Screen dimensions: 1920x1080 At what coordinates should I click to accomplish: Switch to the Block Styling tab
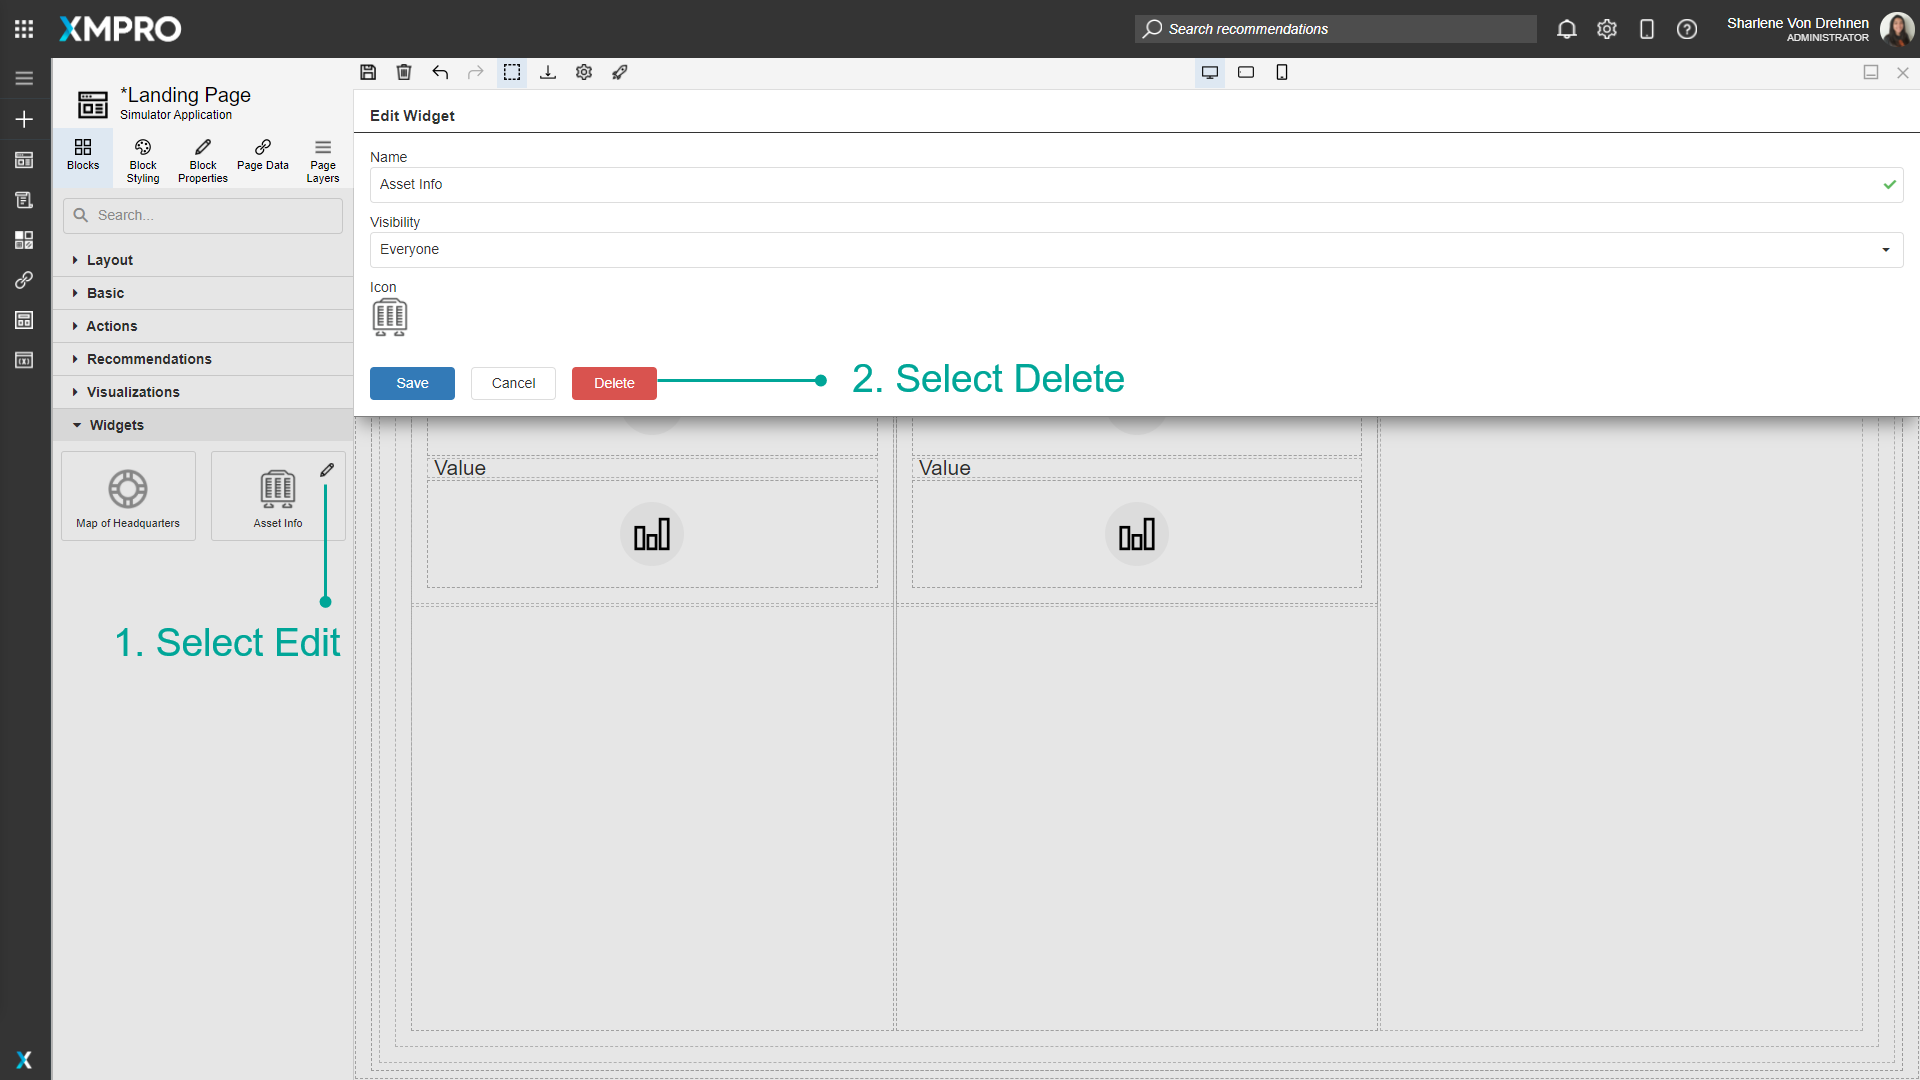[142, 160]
